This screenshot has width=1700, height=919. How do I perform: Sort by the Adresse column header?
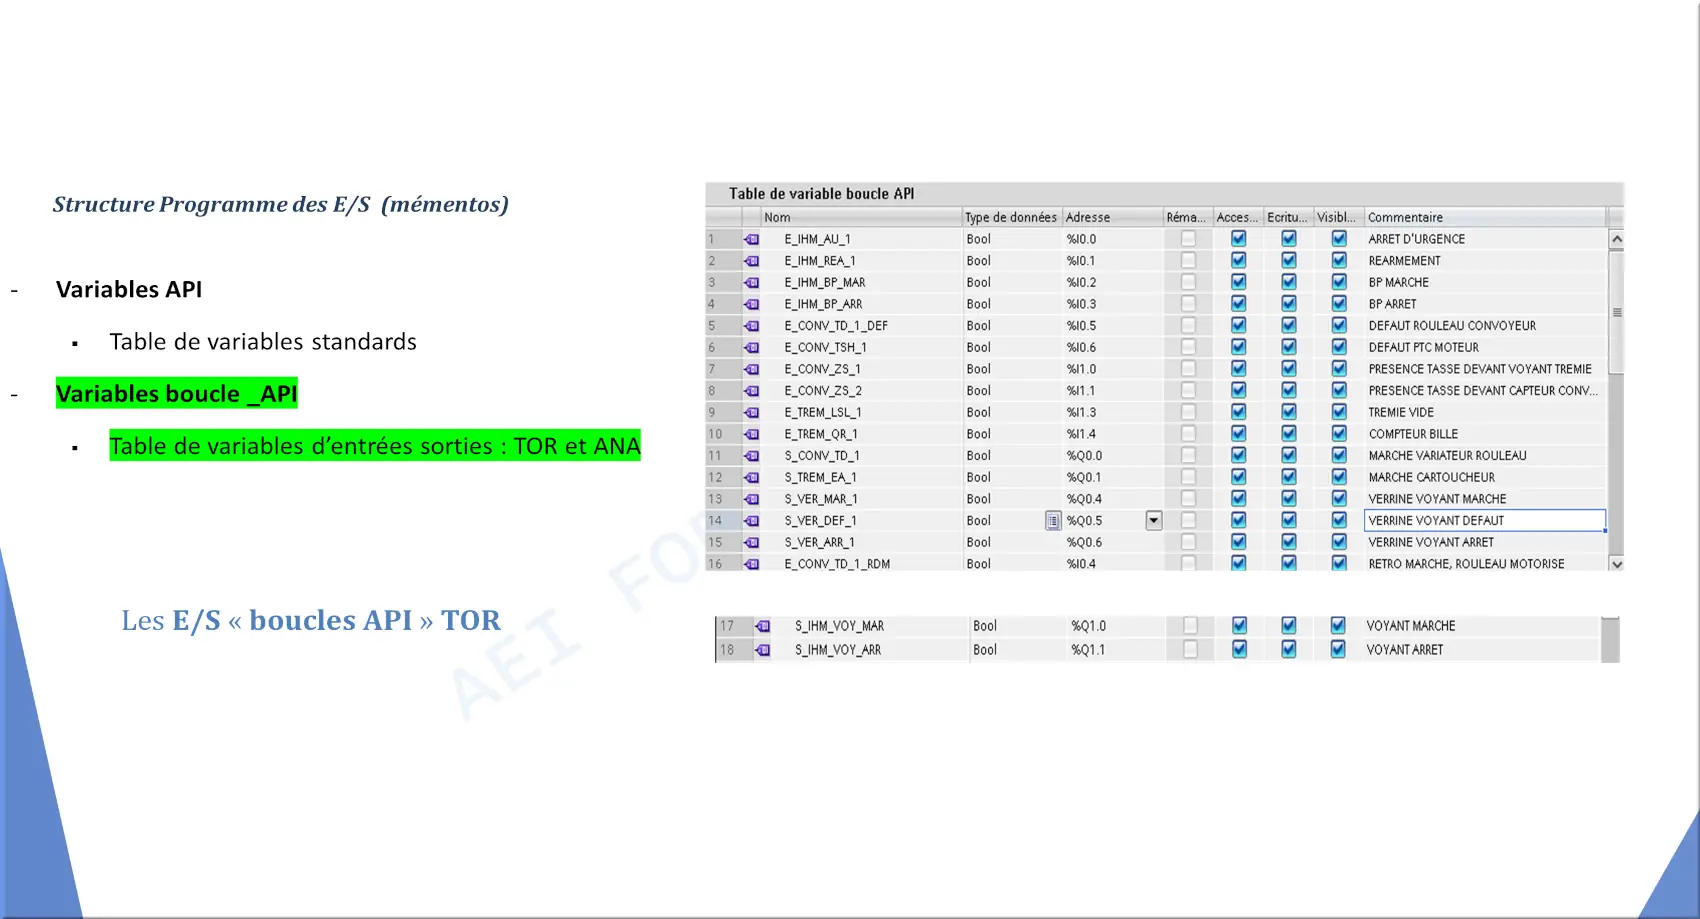point(1112,217)
